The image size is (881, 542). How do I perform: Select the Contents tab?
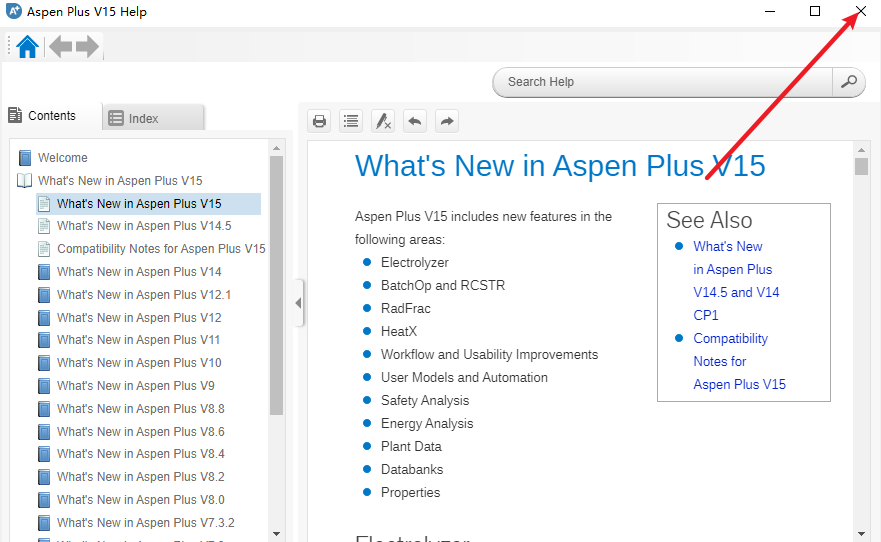[51, 116]
